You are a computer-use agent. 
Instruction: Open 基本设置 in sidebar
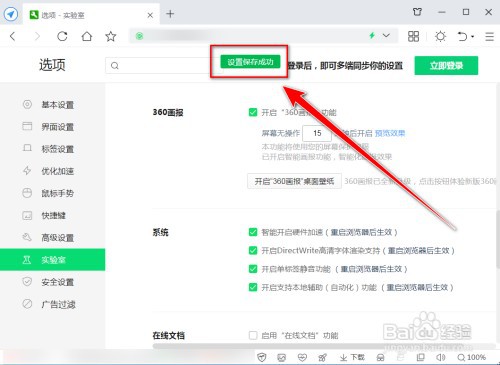click(x=52, y=105)
